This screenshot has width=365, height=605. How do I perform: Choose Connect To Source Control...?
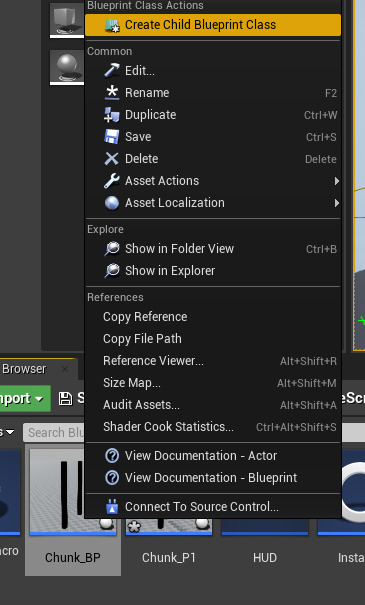[213, 507]
